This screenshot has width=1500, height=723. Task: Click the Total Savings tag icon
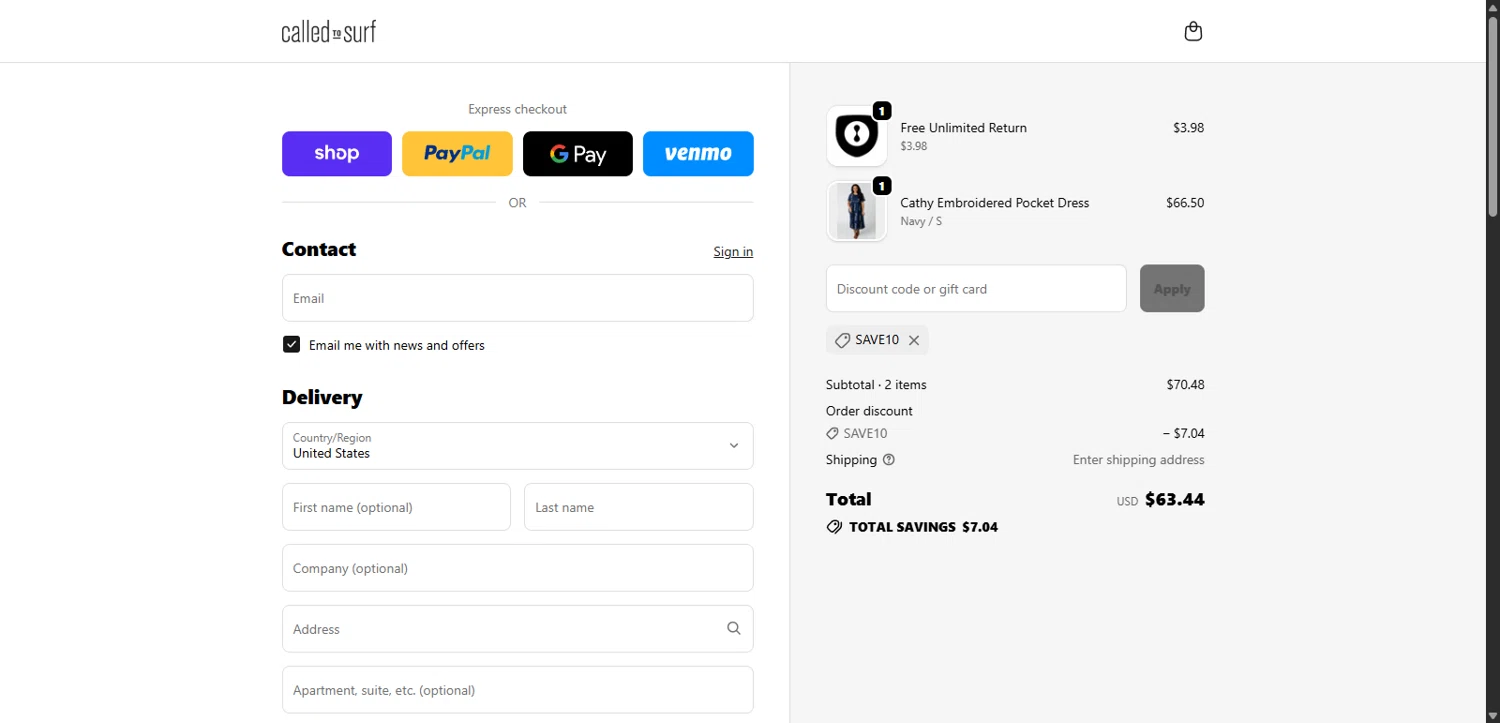834,527
